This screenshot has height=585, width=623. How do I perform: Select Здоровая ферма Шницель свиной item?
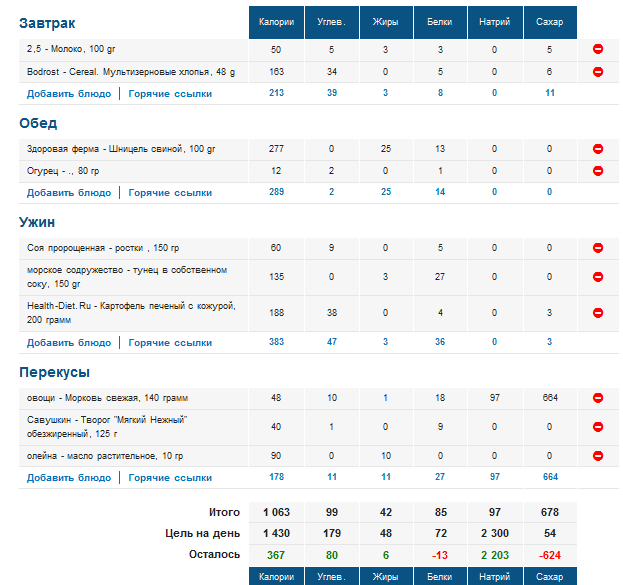pyautogui.click(x=121, y=149)
